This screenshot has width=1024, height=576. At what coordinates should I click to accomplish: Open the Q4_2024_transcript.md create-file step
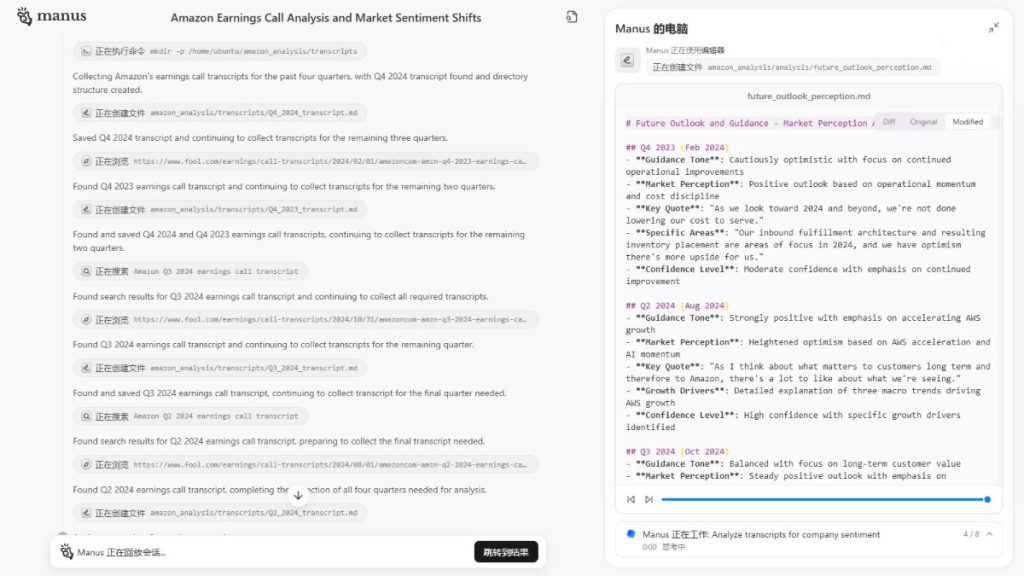[219, 113]
